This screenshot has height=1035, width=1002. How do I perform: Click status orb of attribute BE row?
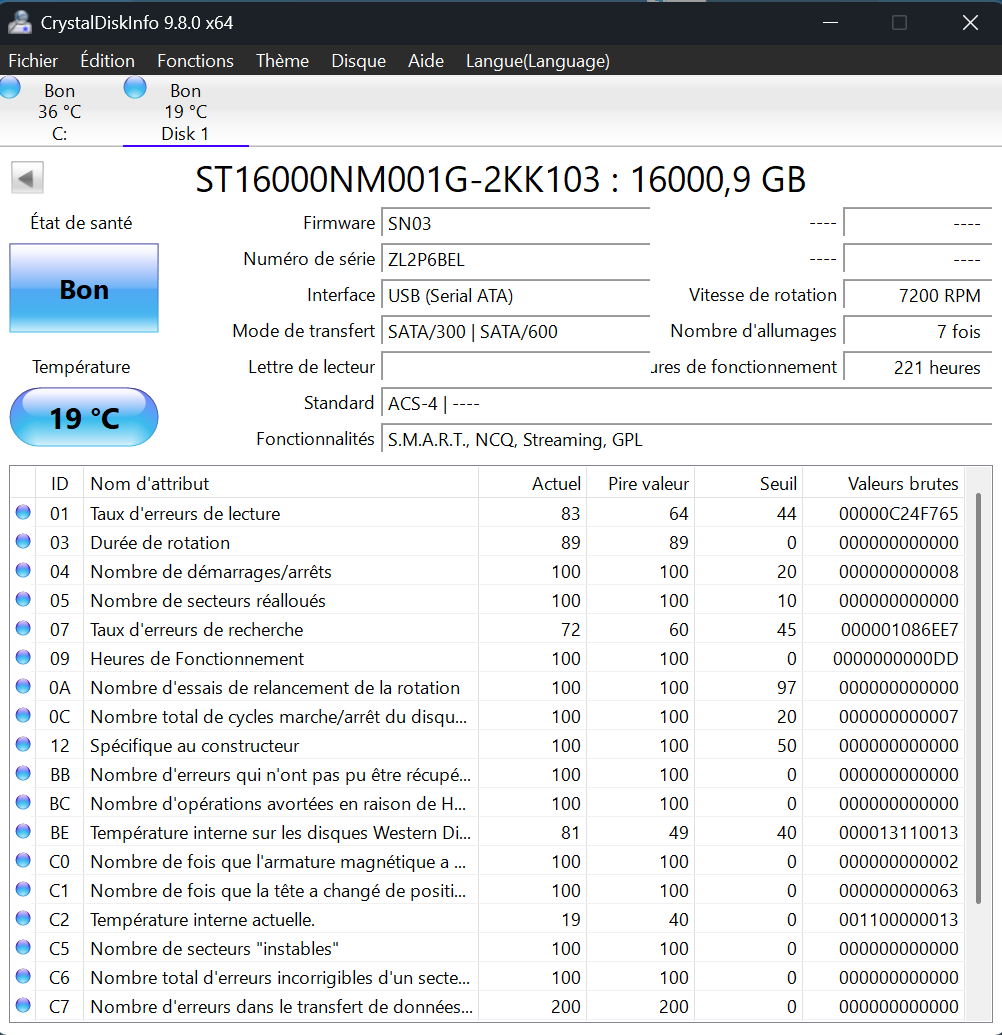tap(23, 832)
